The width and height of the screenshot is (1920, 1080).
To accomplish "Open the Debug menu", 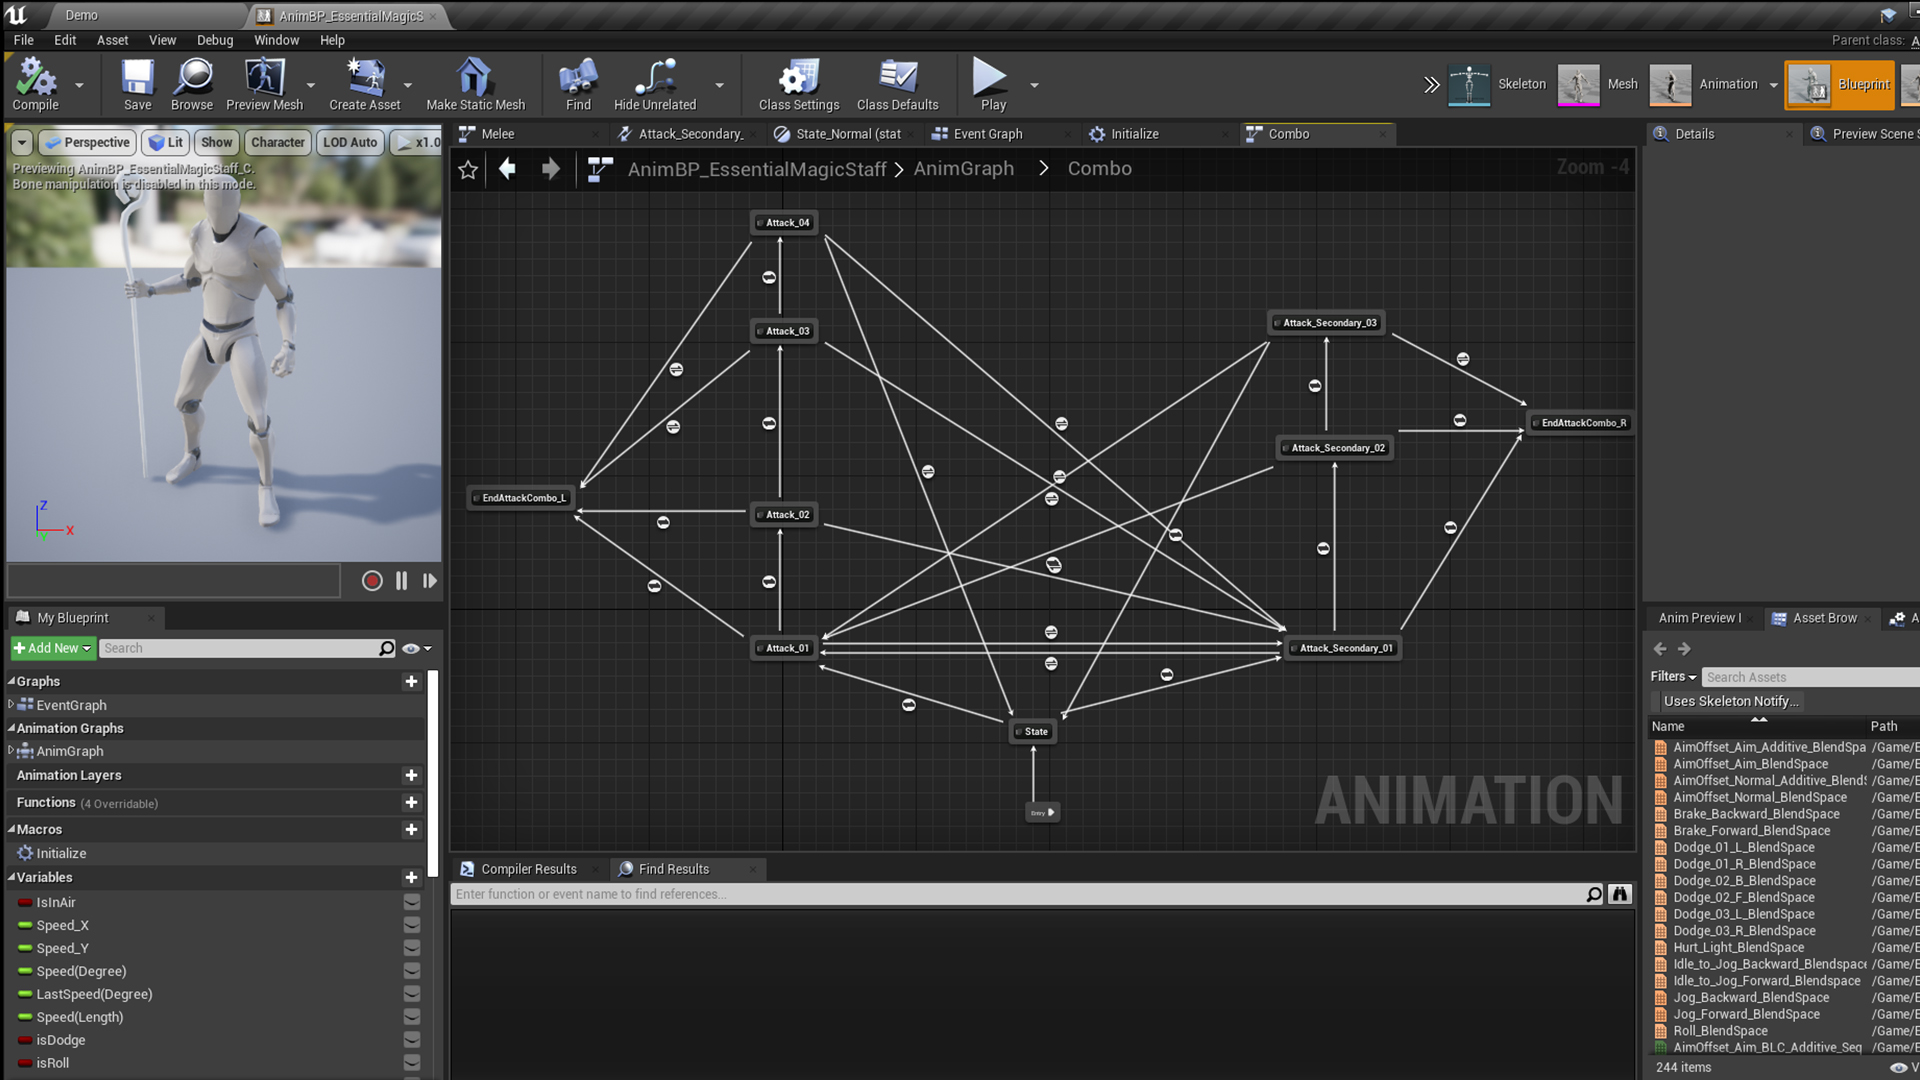I will click(214, 40).
